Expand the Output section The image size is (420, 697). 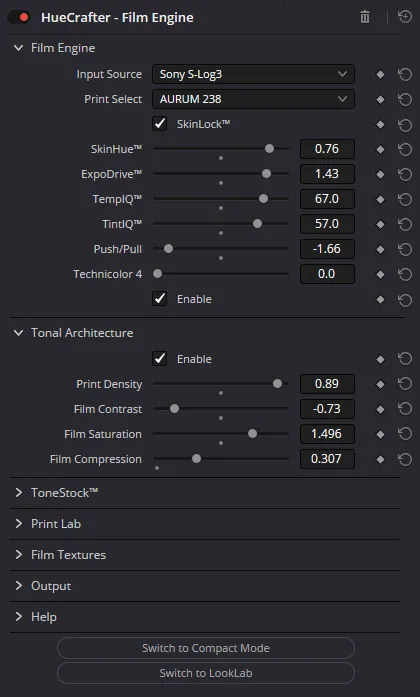(19, 586)
